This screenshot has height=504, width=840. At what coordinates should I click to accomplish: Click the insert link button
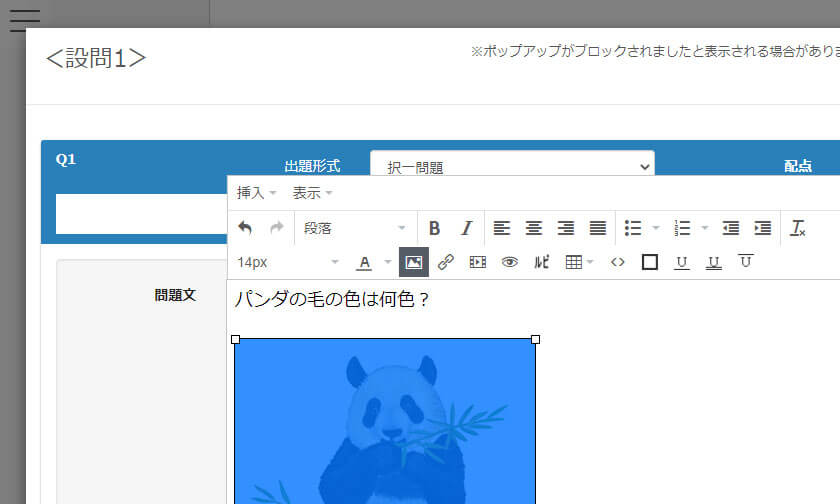(446, 262)
